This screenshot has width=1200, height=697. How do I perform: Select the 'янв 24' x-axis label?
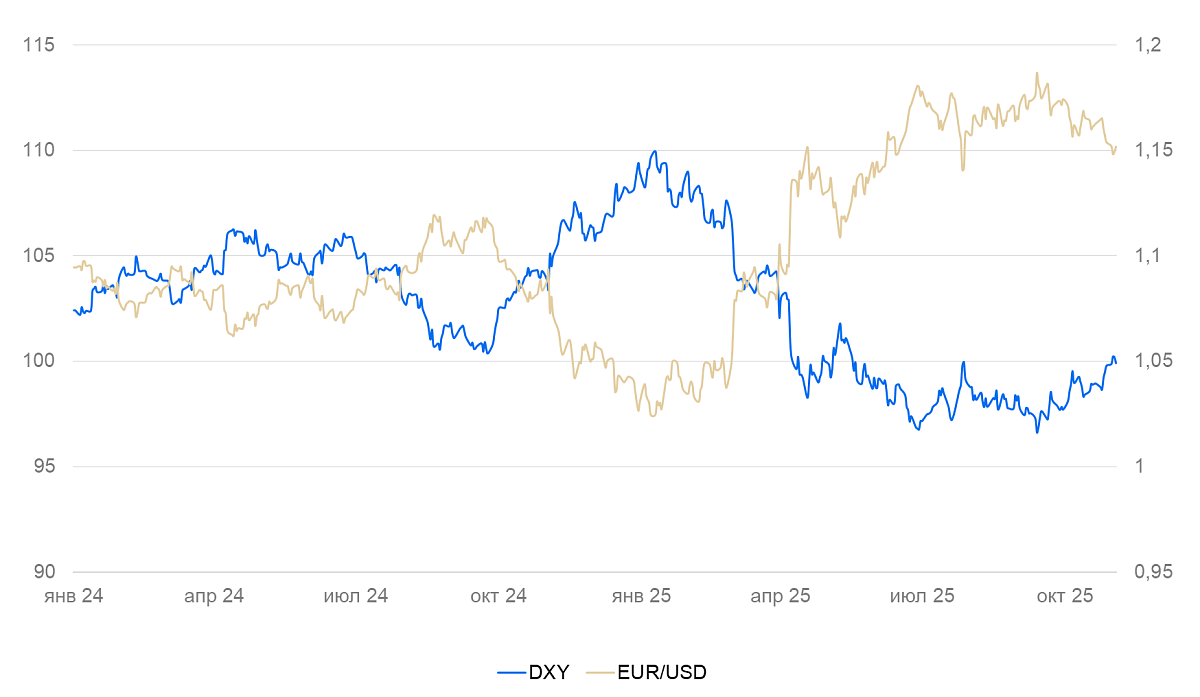[73, 596]
